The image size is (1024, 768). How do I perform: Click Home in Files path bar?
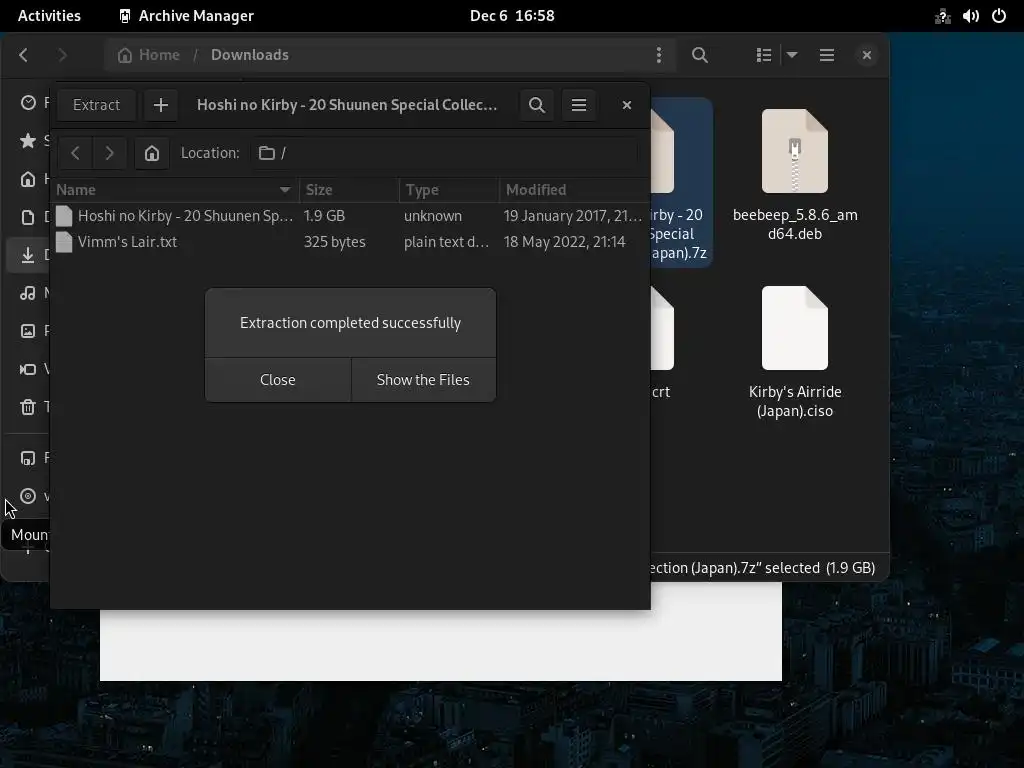point(149,55)
